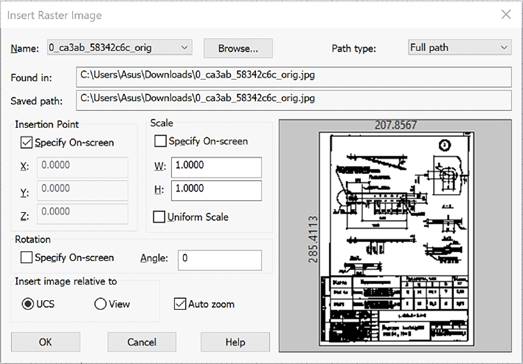The width and height of the screenshot is (523, 364).
Task: Click the insertion X coordinate field
Action: click(x=82, y=167)
